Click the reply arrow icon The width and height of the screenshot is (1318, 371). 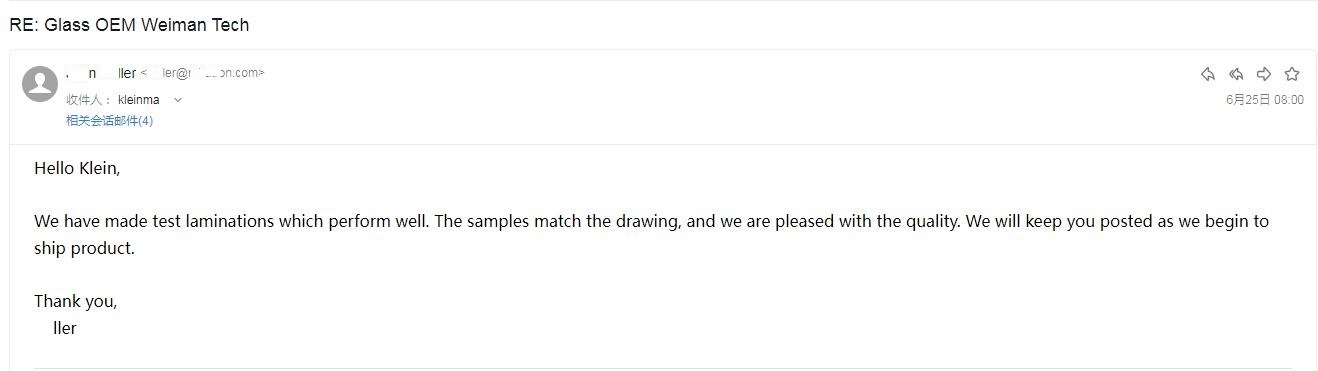pyautogui.click(x=1208, y=74)
